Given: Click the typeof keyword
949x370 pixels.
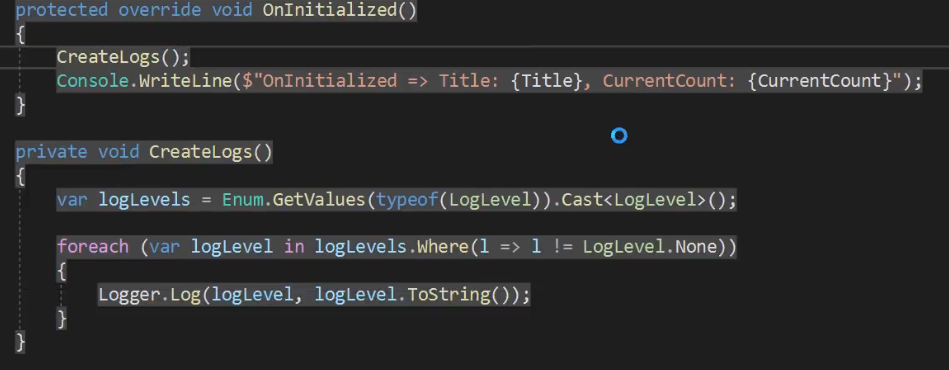Looking at the screenshot, I should (x=407, y=200).
